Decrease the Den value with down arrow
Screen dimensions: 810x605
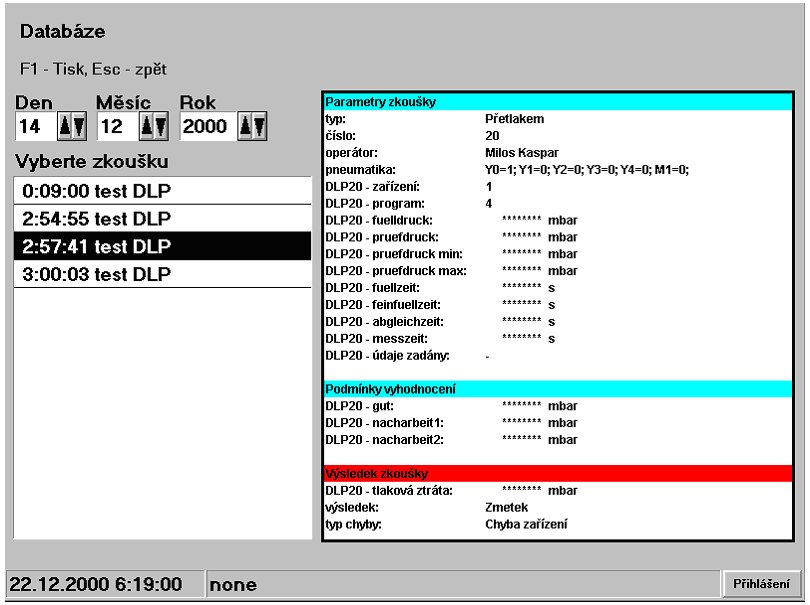79,127
